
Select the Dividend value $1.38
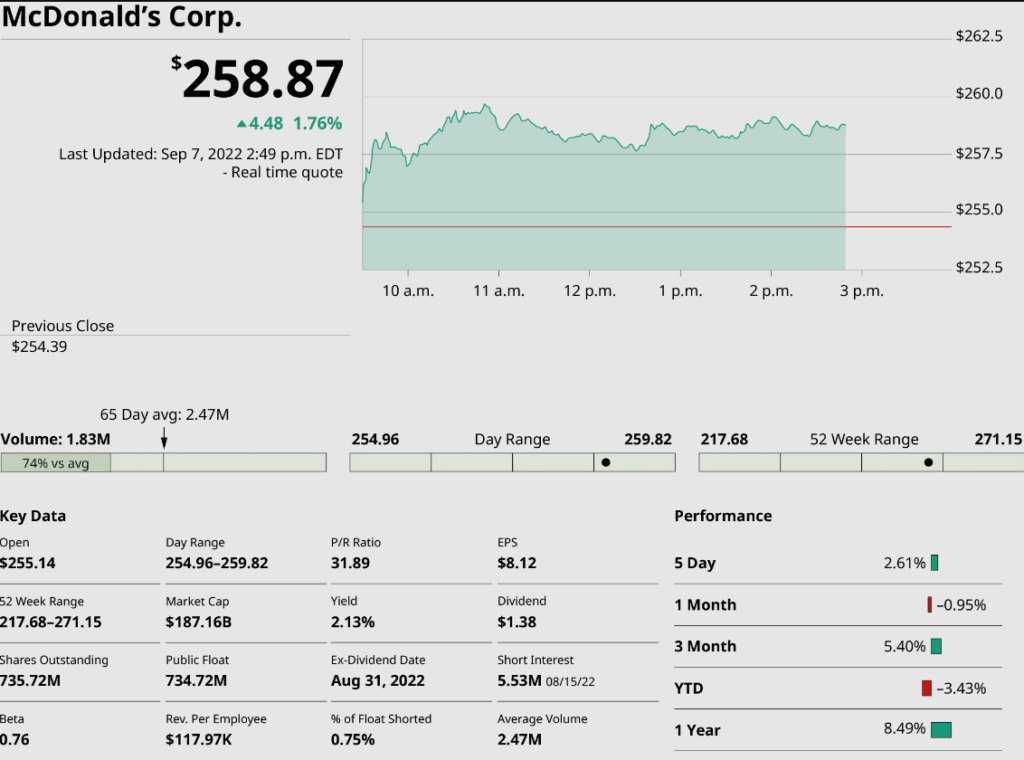tap(517, 622)
